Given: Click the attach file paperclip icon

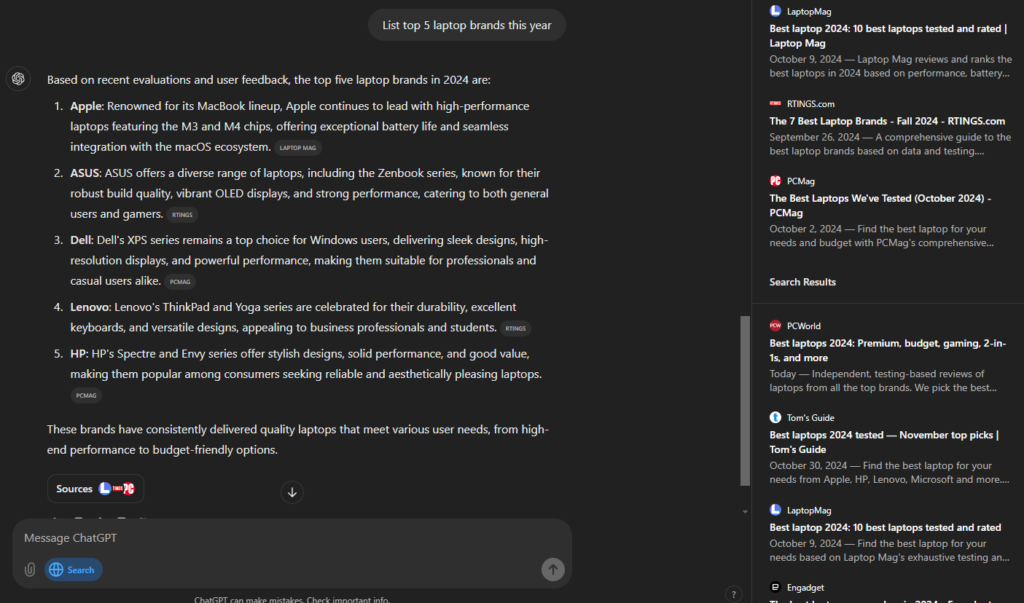Looking at the screenshot, I should (30, 570).
